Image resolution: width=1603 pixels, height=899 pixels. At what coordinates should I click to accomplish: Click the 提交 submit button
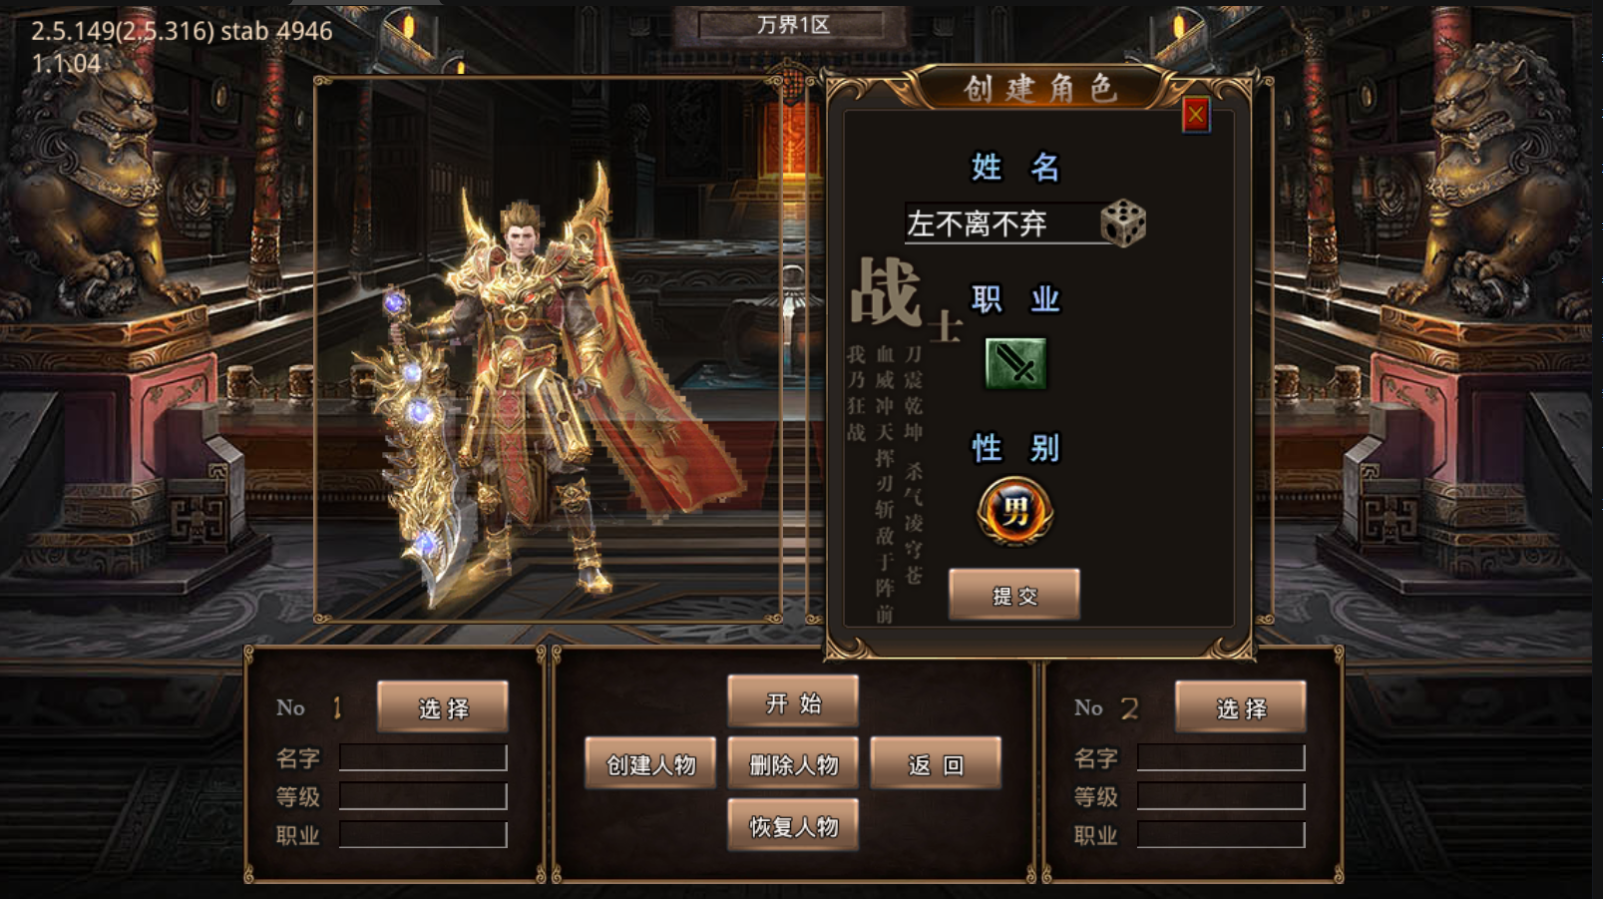(1014, 596)
